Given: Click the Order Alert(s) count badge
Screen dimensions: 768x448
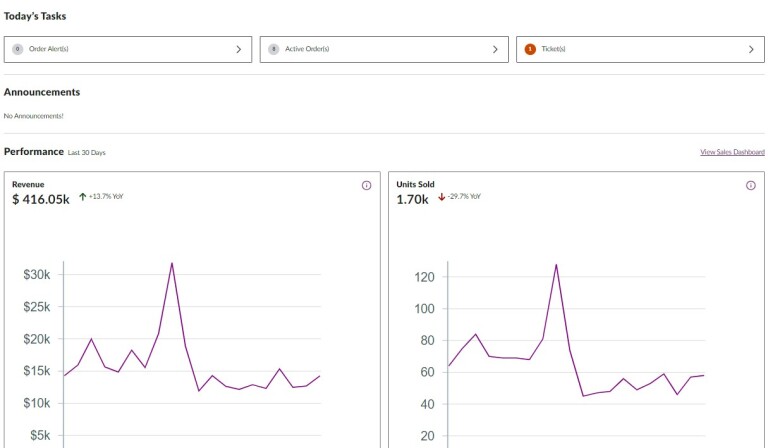Looking at the screenshot, I should 17,49.
